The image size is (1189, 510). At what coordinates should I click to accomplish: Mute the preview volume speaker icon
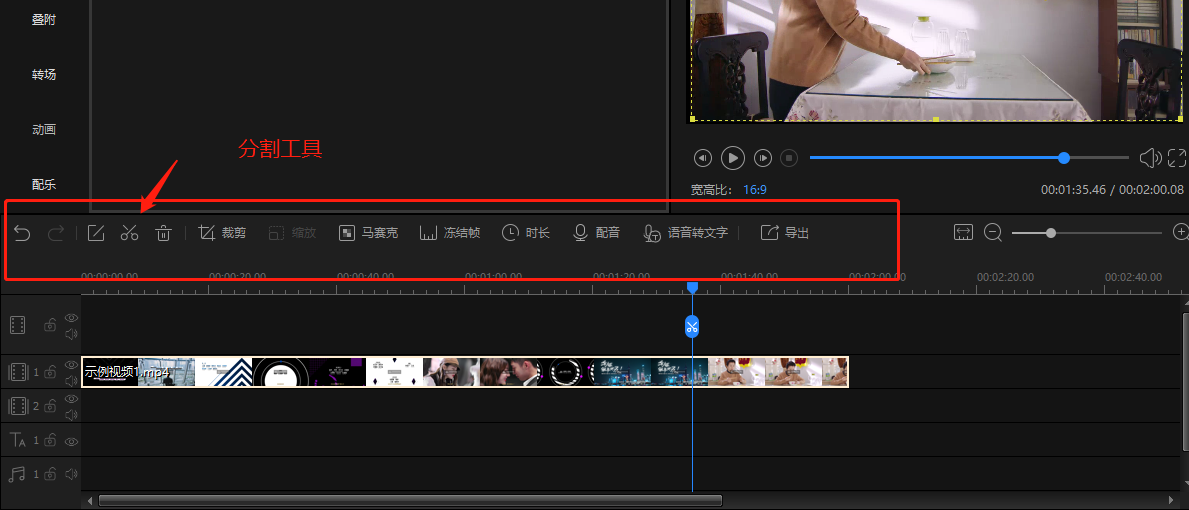[1150, 158]
